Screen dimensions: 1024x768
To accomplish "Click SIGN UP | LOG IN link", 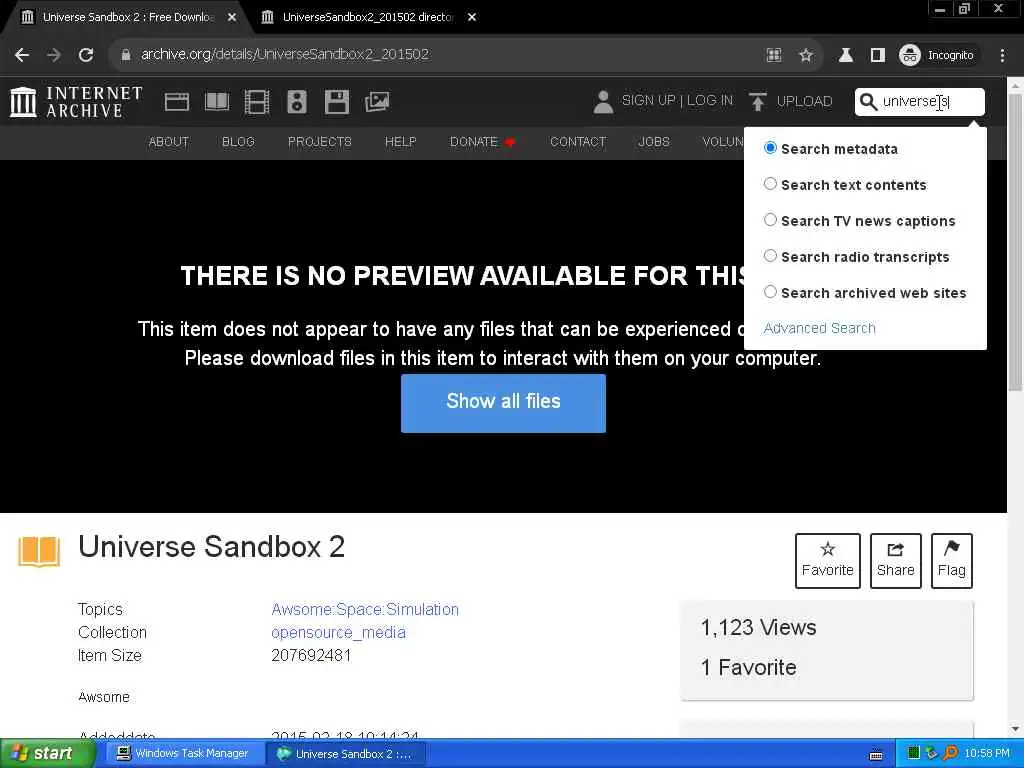I will (677, 101).
